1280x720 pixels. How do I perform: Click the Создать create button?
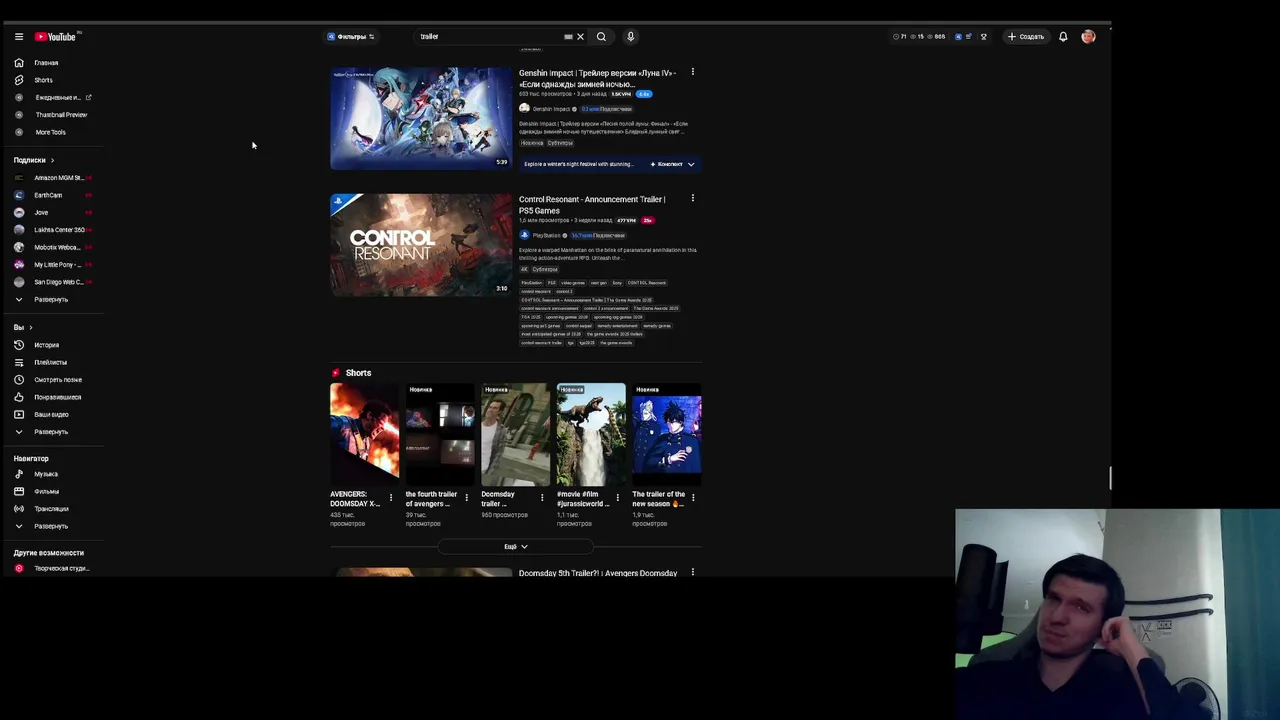pyautogui.click(x=1026, y=37)
